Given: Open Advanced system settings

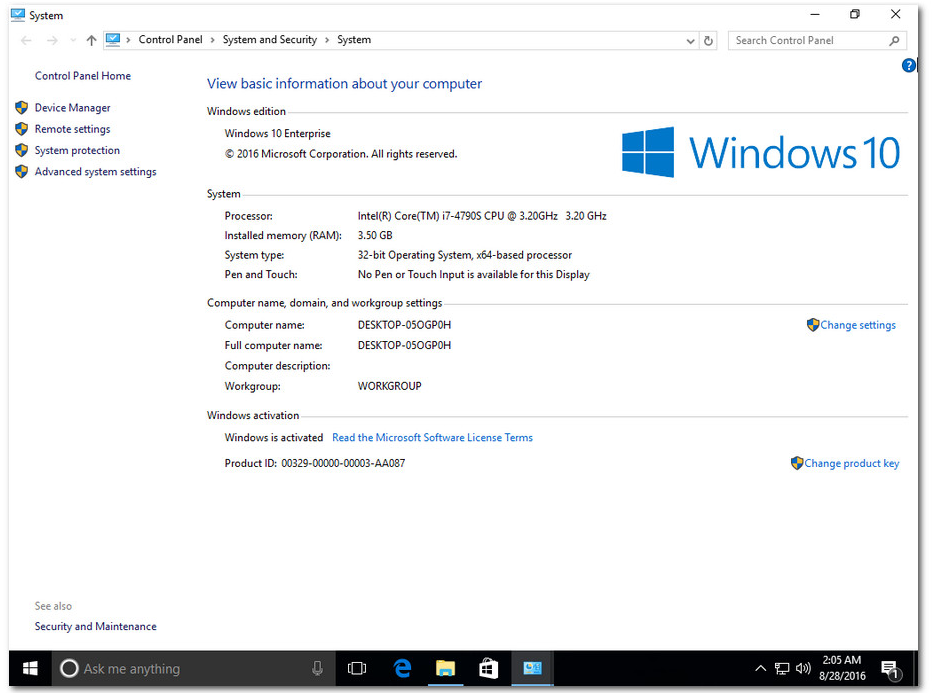Looking at the screenshot, I should 96,172.
